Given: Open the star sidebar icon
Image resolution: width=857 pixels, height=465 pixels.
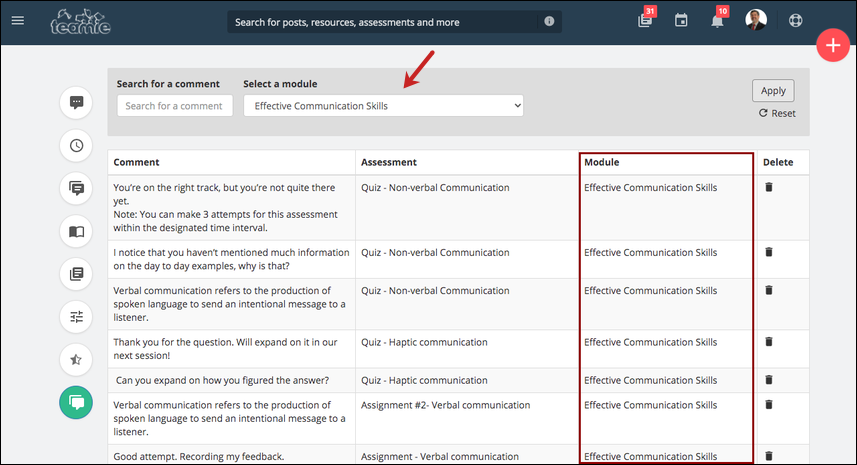Looking at the screenshot, I should [x=77, y=360].
